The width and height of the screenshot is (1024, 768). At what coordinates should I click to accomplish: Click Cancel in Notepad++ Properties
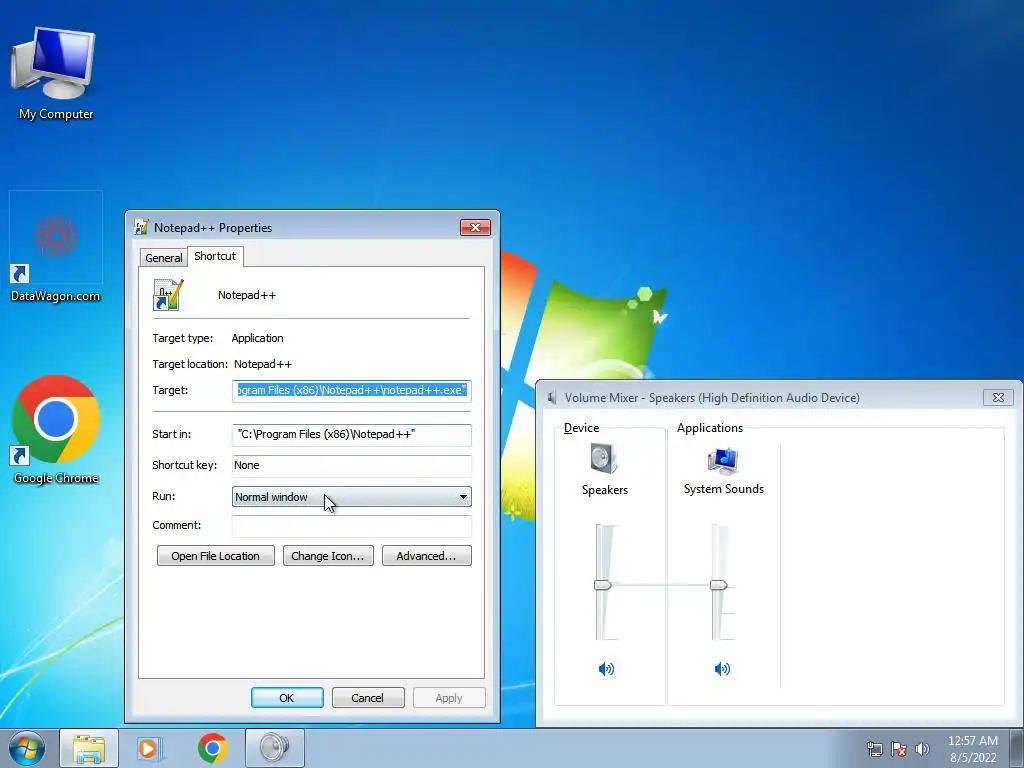tap(368, 697)
